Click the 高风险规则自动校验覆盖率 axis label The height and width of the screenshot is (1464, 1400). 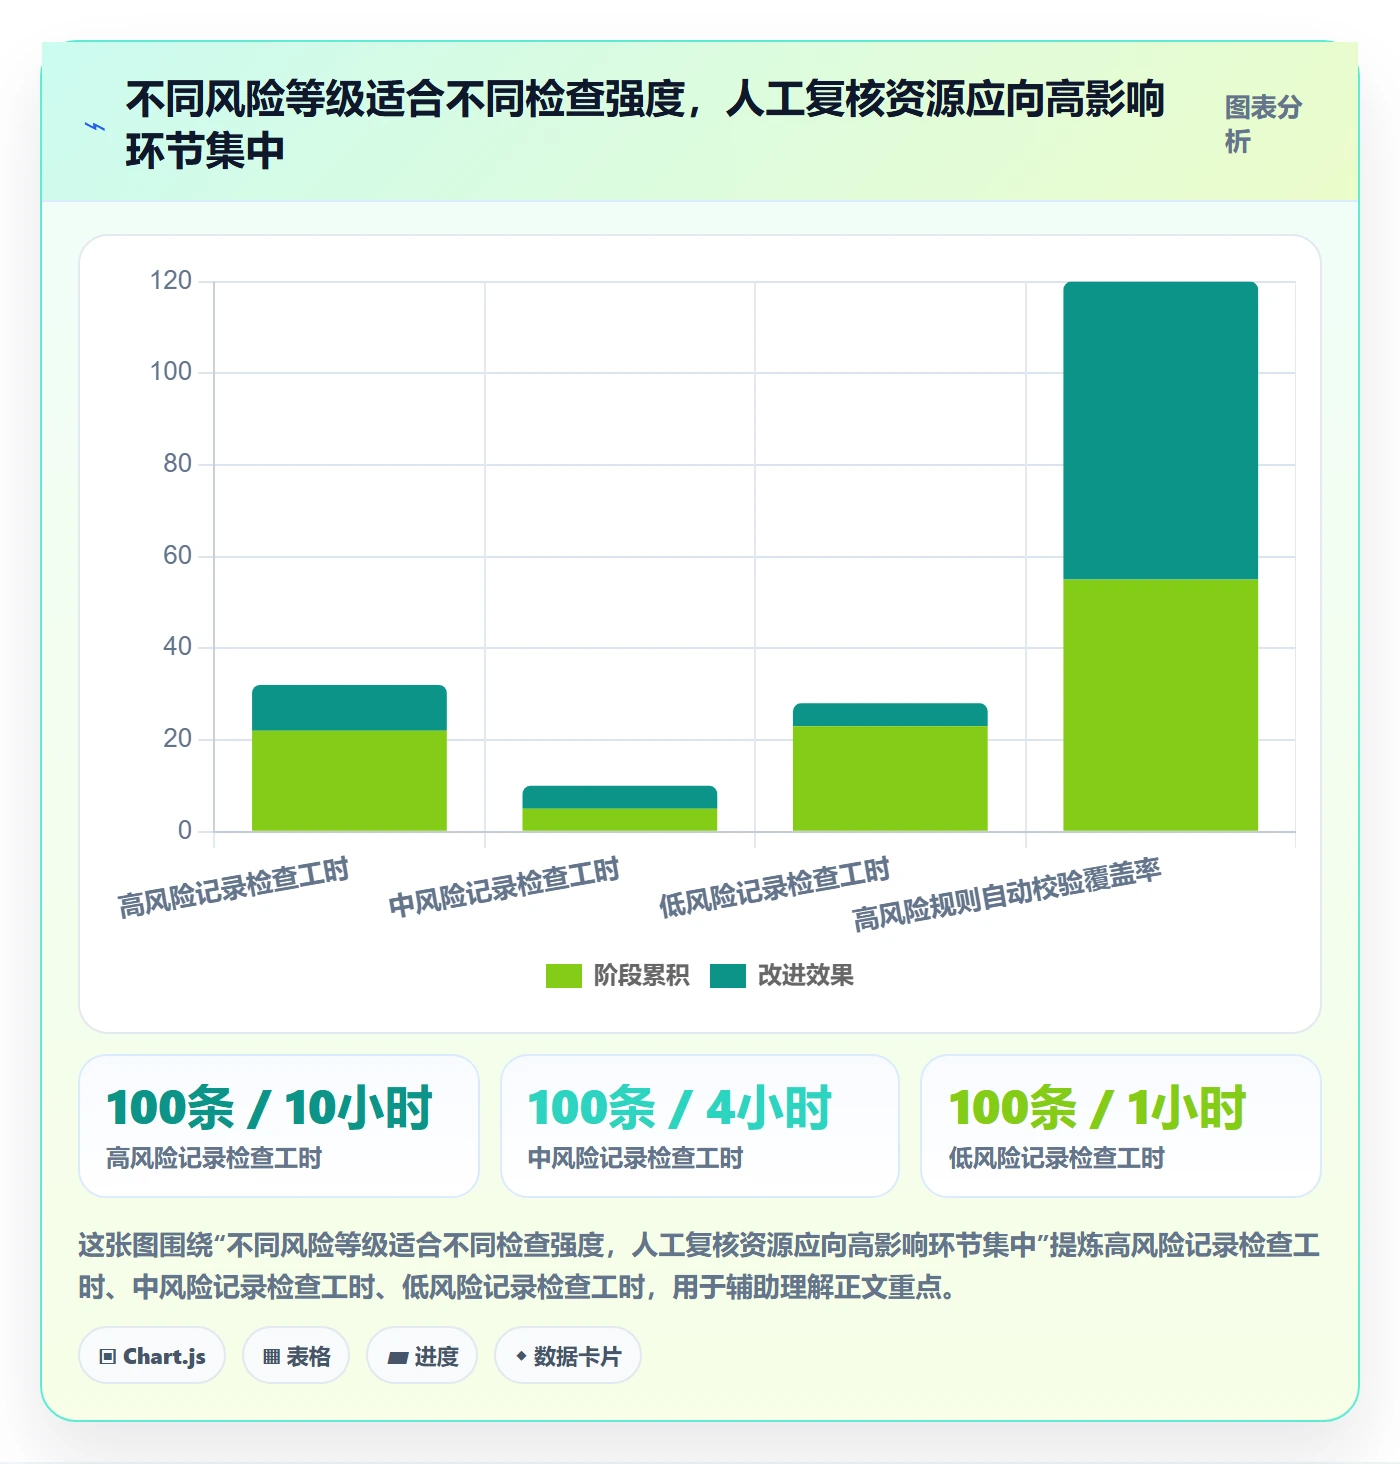tap(1007, 894)
